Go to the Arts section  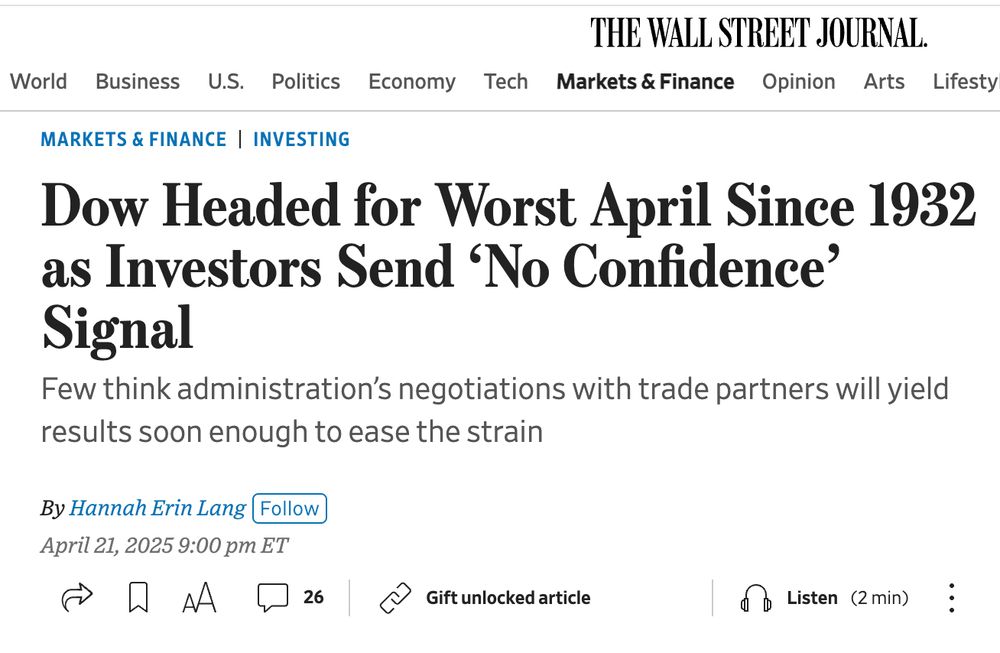(x=884, y=82)
